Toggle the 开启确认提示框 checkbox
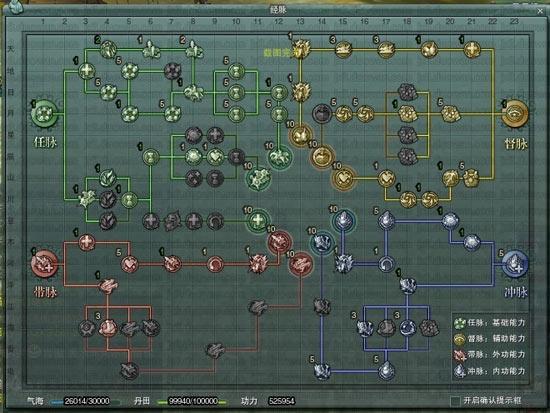 455,401
